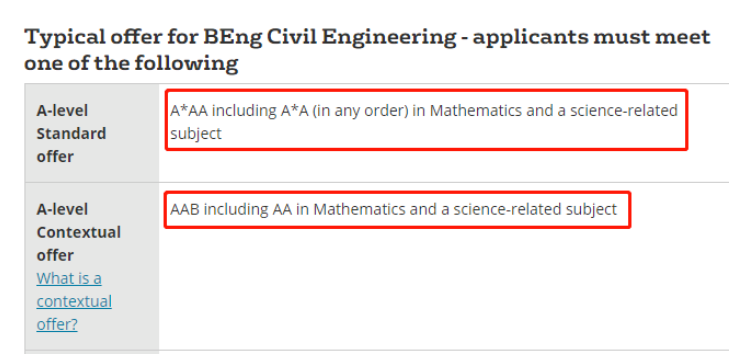Open the 'What is a contextual offer?' link

(x=74, y=301)
